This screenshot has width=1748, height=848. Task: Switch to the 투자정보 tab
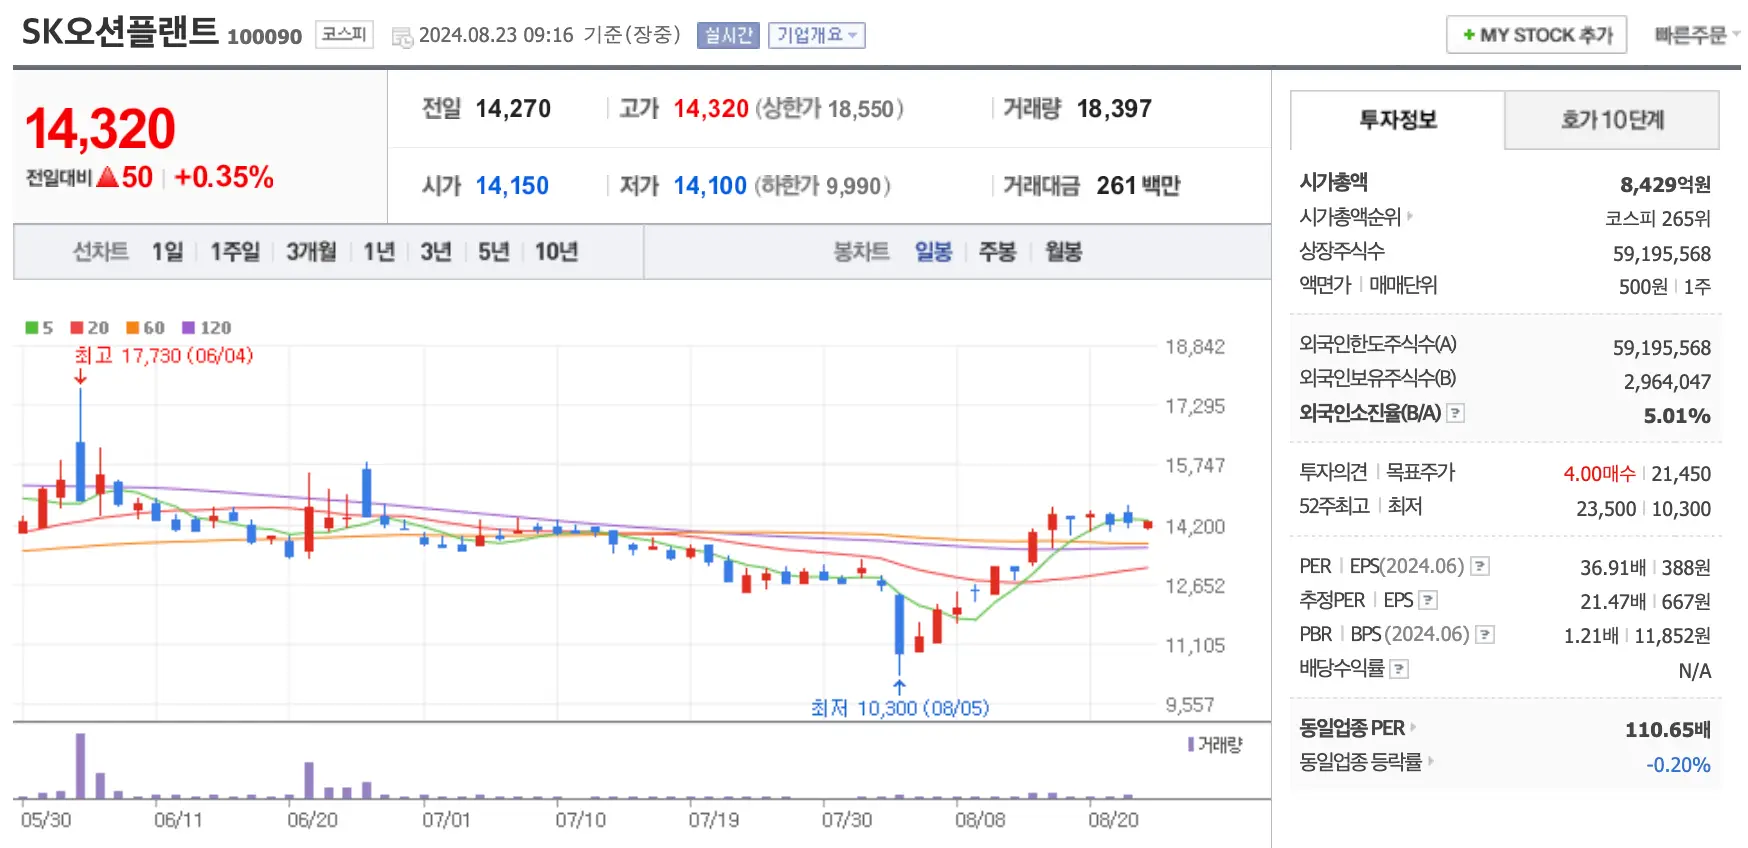tap(1398, 120)
